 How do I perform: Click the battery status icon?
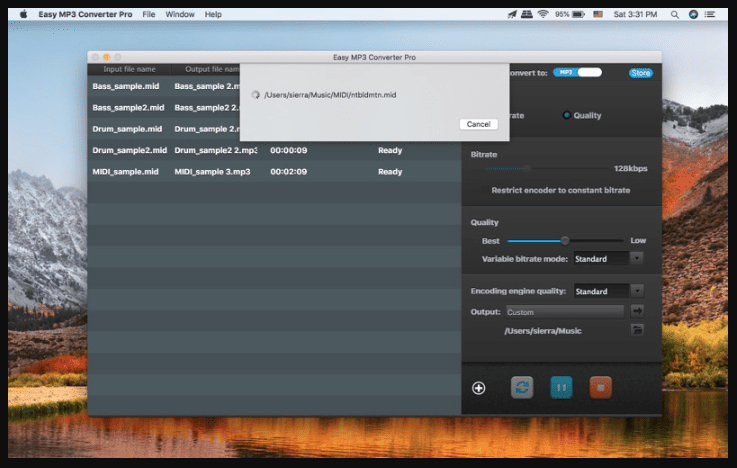[579, 15]
